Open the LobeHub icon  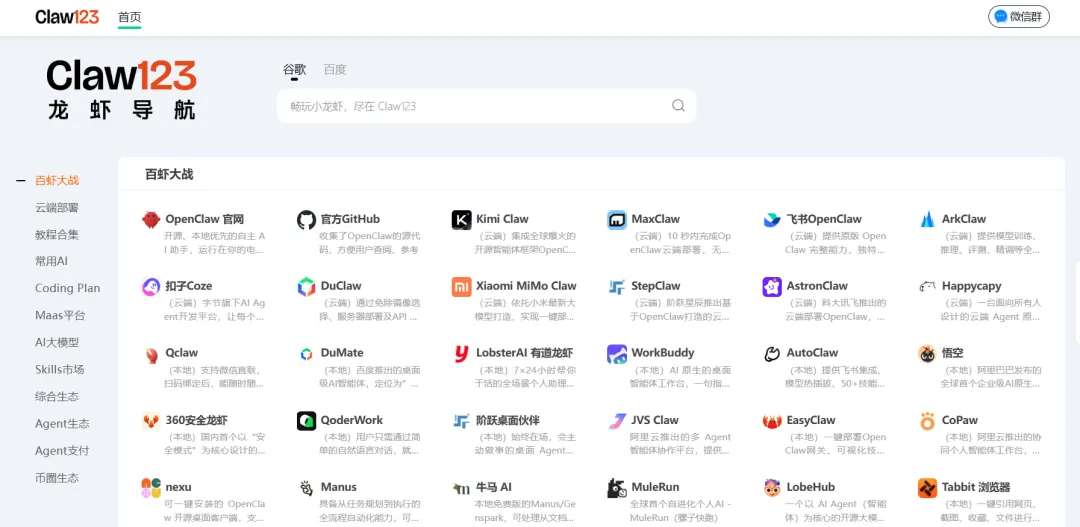point(772,488)
